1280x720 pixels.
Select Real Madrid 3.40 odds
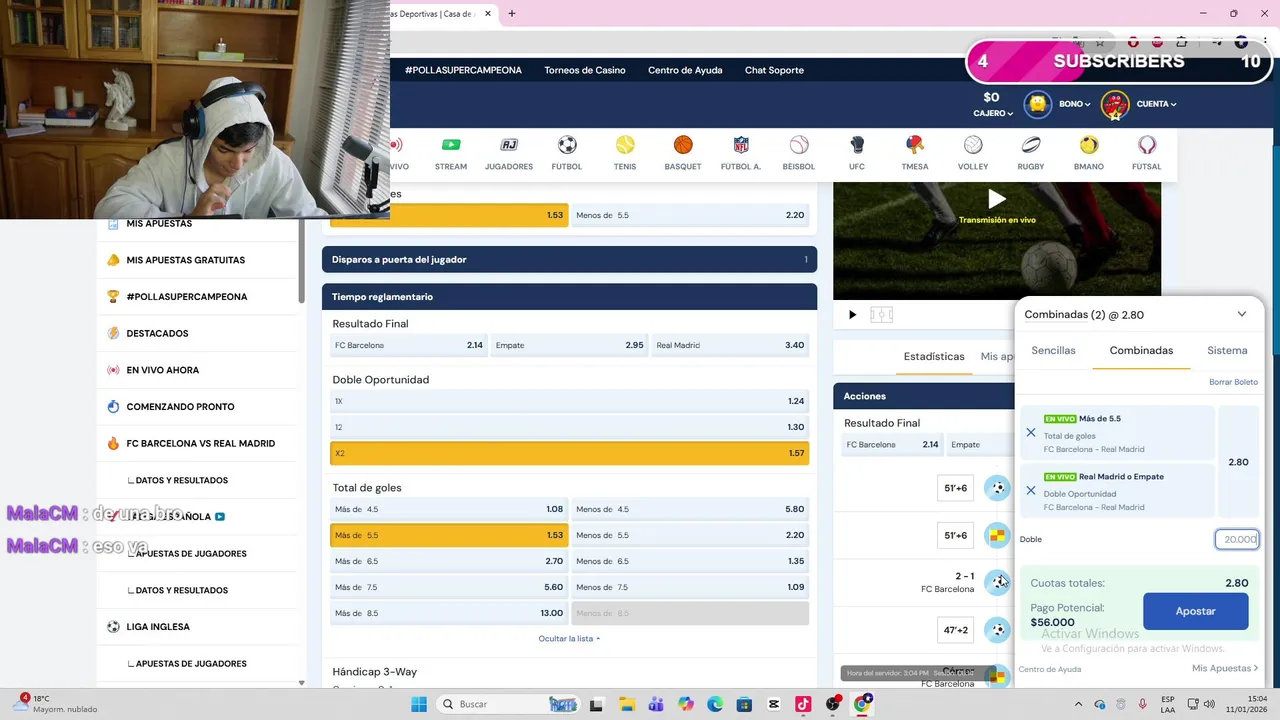coord(730,345)
